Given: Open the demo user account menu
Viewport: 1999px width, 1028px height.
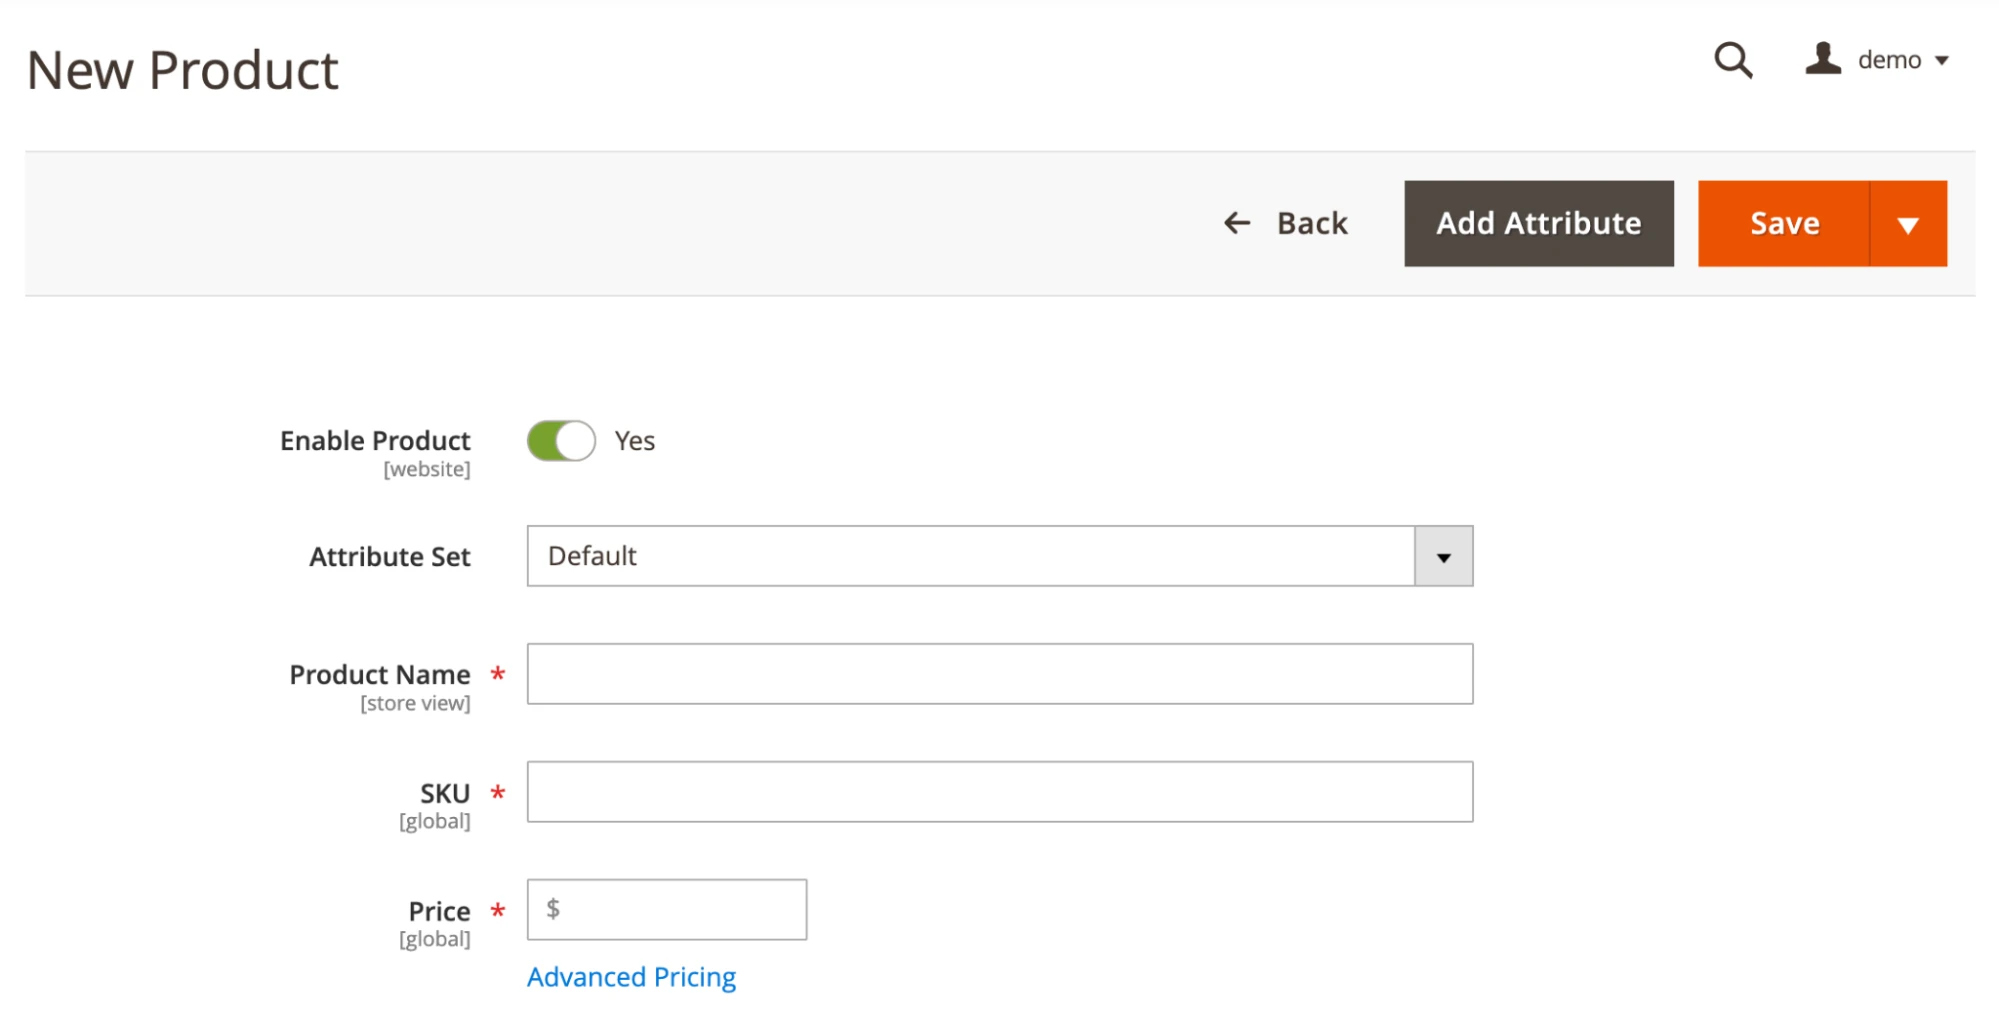Looking at the screenshot, I should pos(1888,60).
